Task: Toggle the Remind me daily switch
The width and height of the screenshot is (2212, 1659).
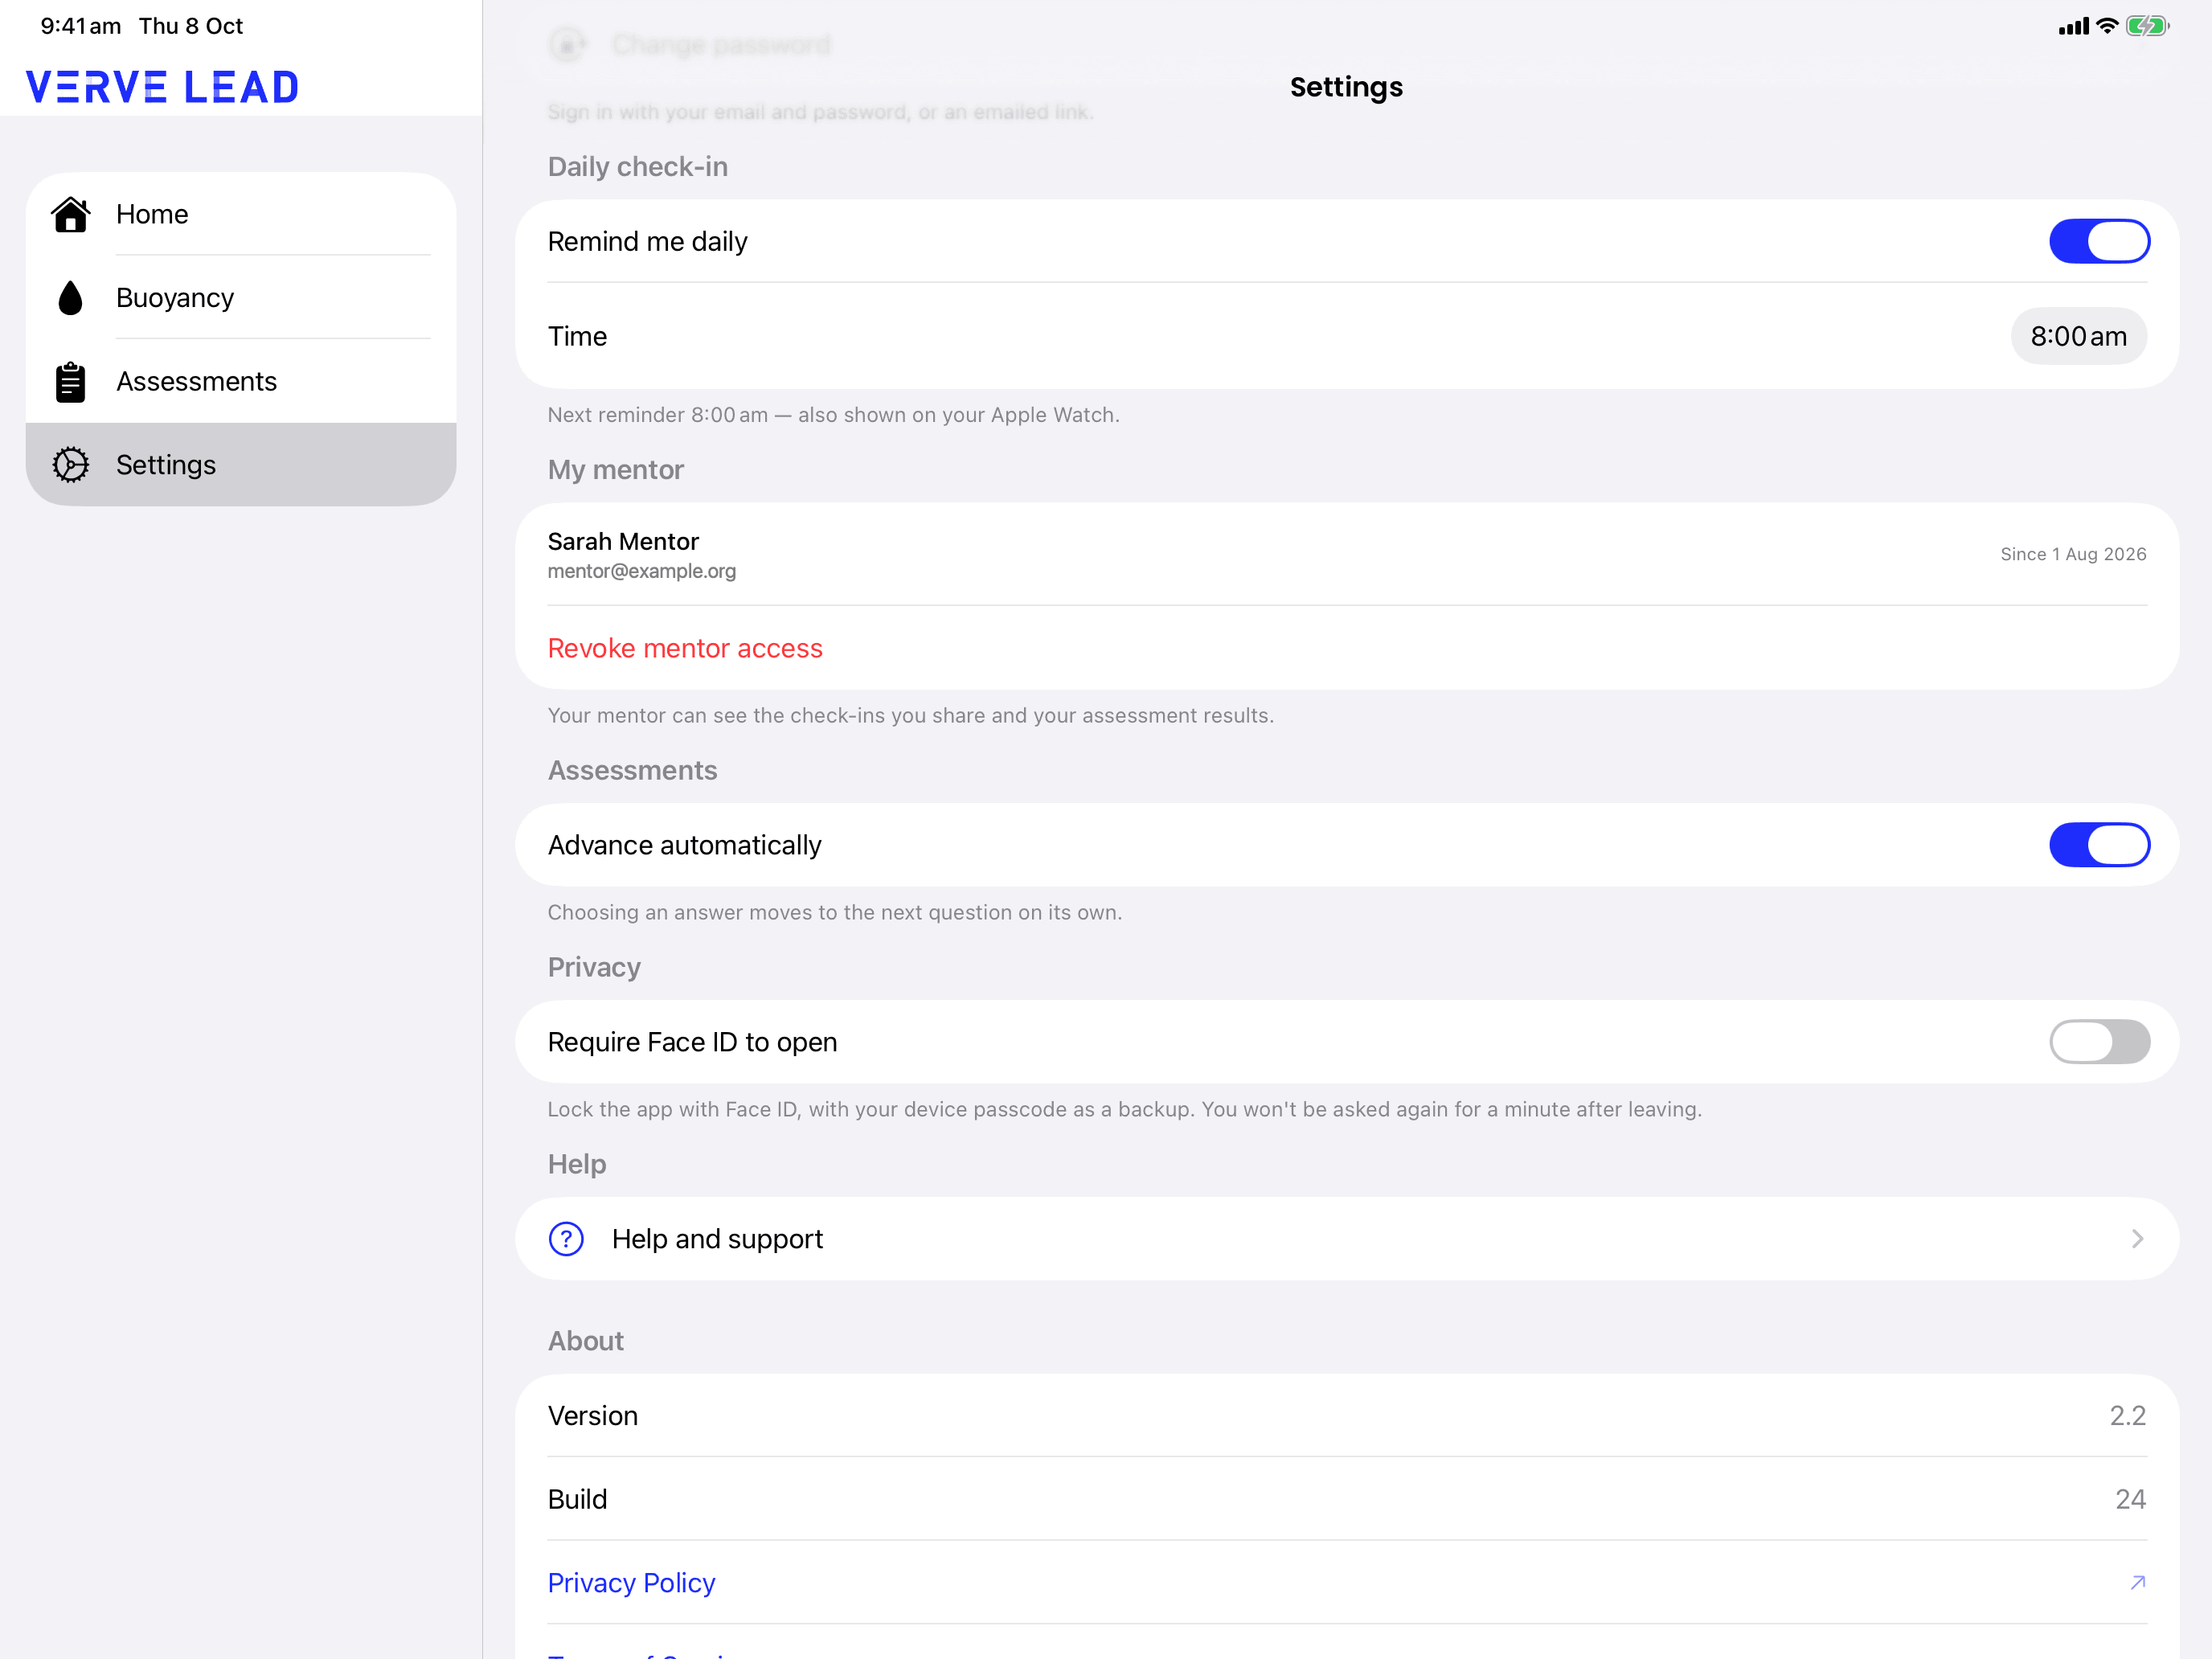Action: click(2099, 242)
